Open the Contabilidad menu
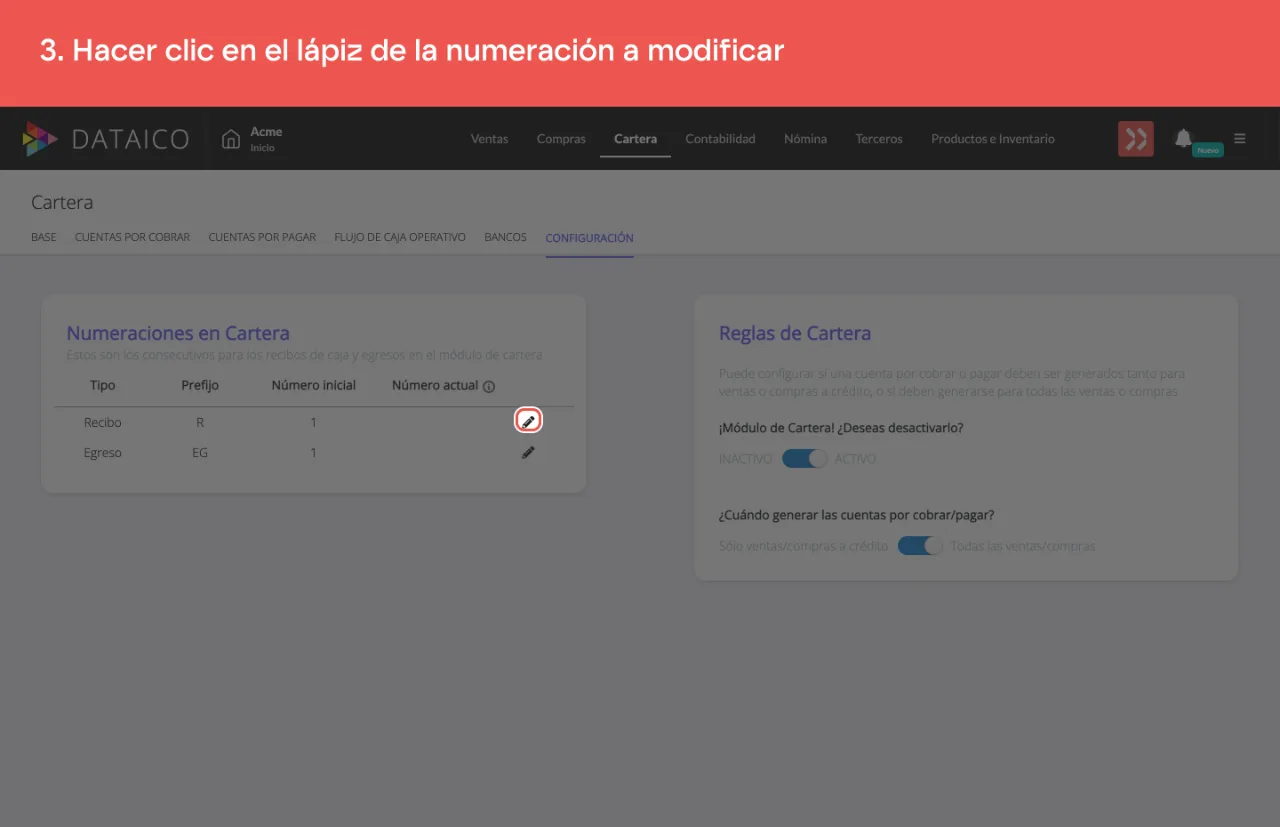Screen dimensions: 1280x827 (720, 139)
